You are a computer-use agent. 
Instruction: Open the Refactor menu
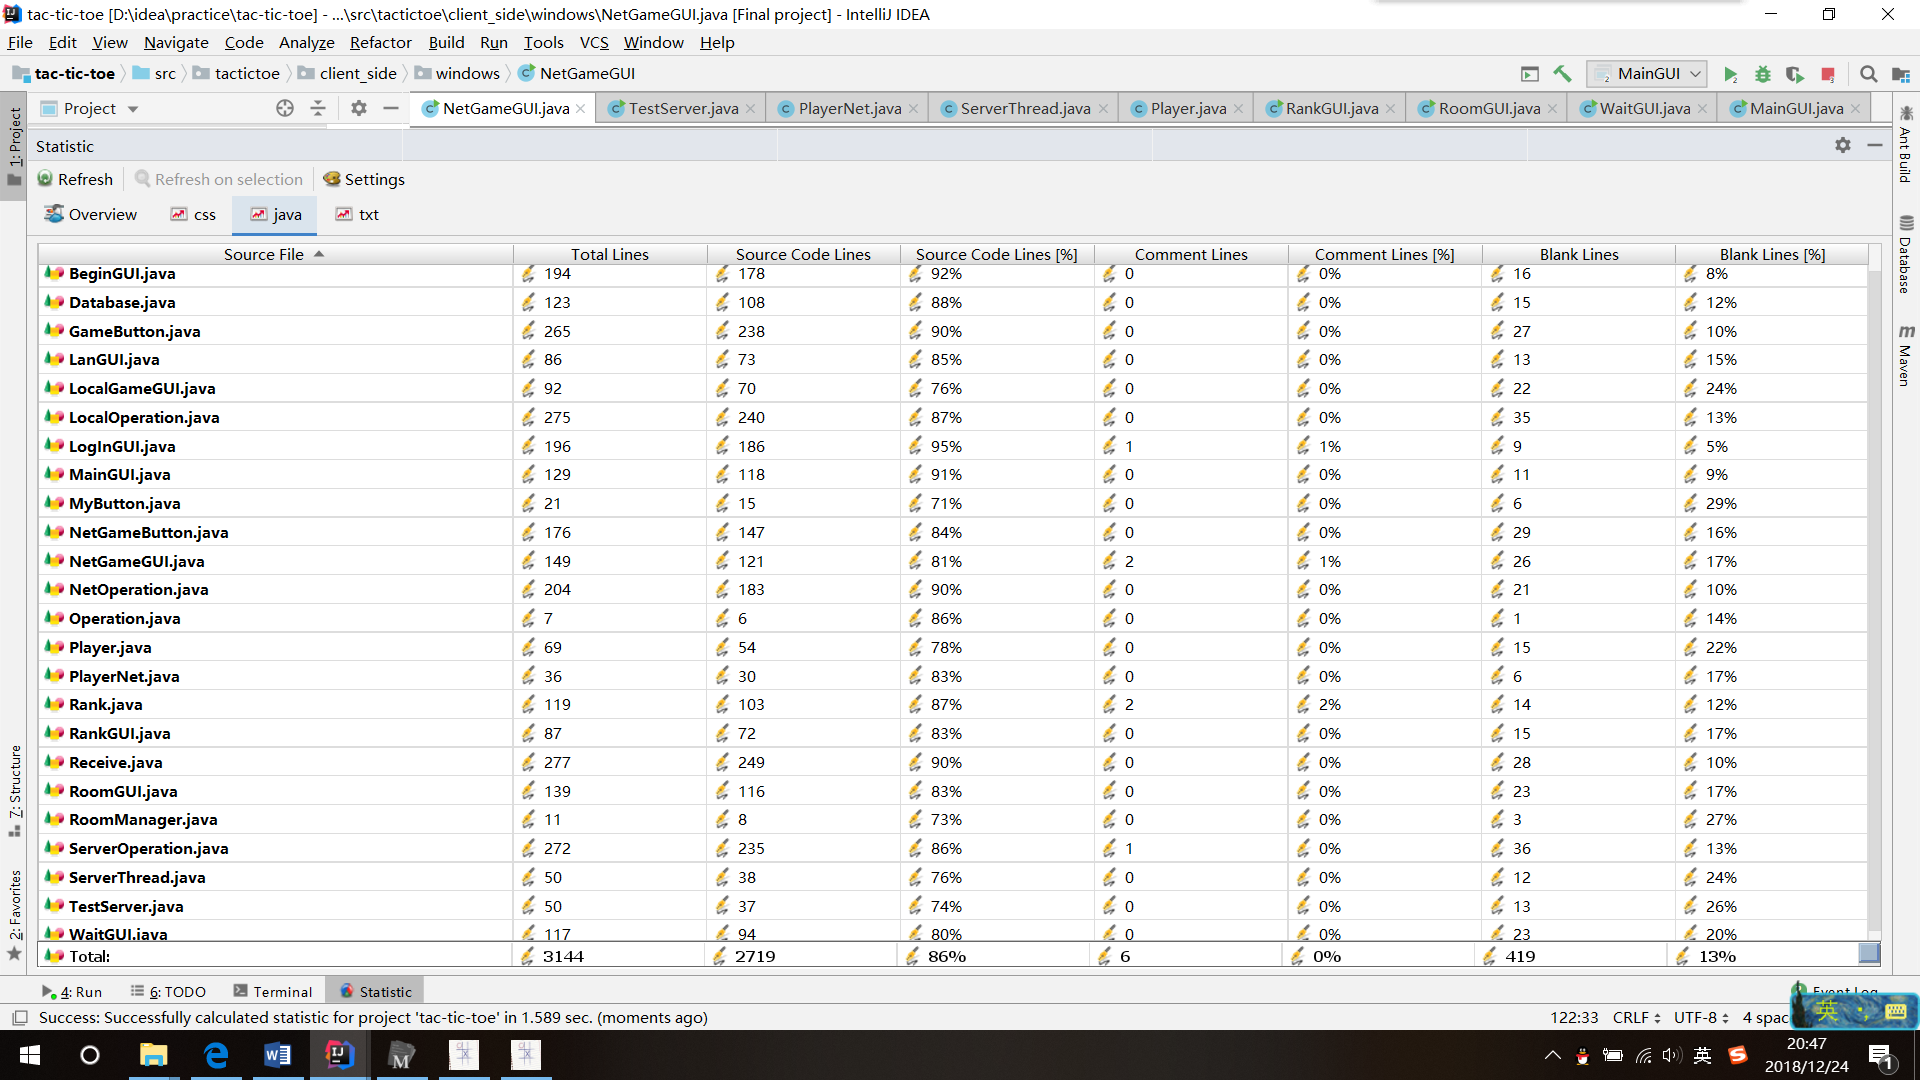380,42
